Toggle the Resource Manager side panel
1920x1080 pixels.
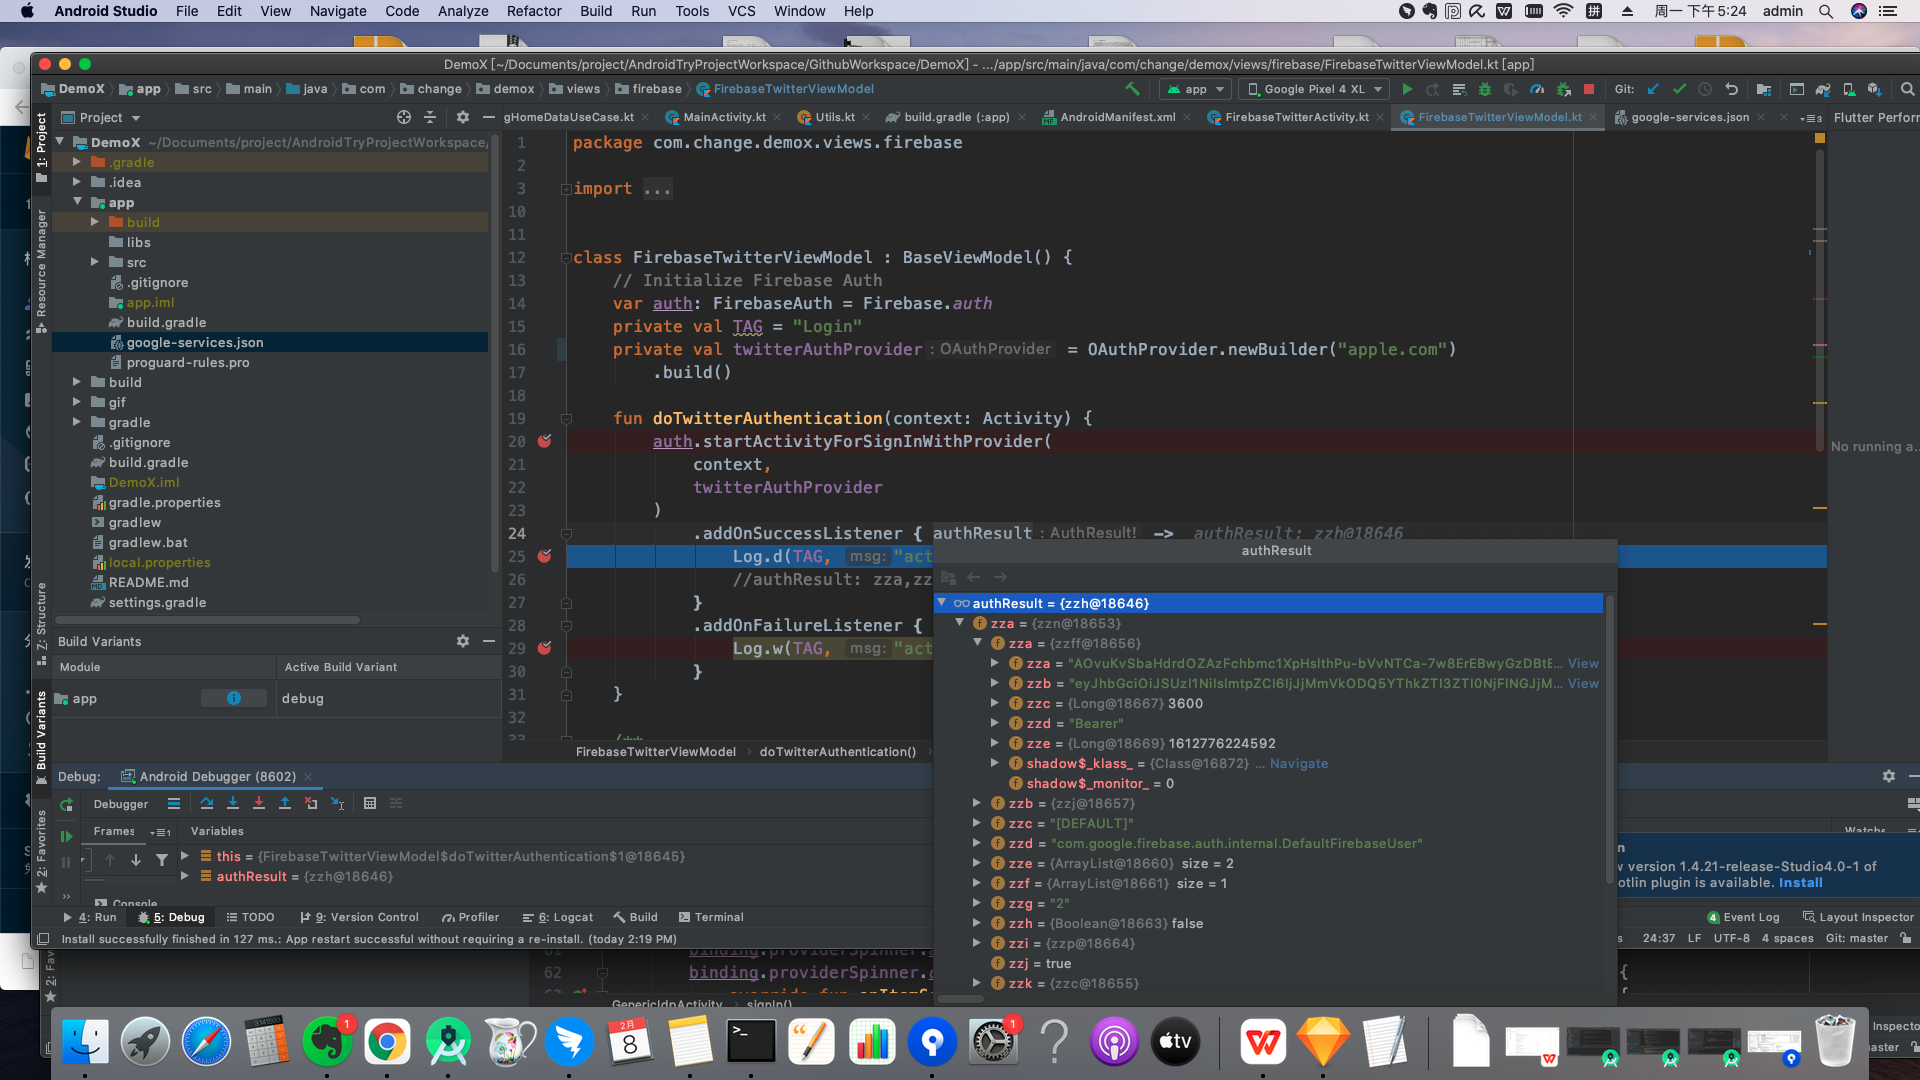click(41, 271)
